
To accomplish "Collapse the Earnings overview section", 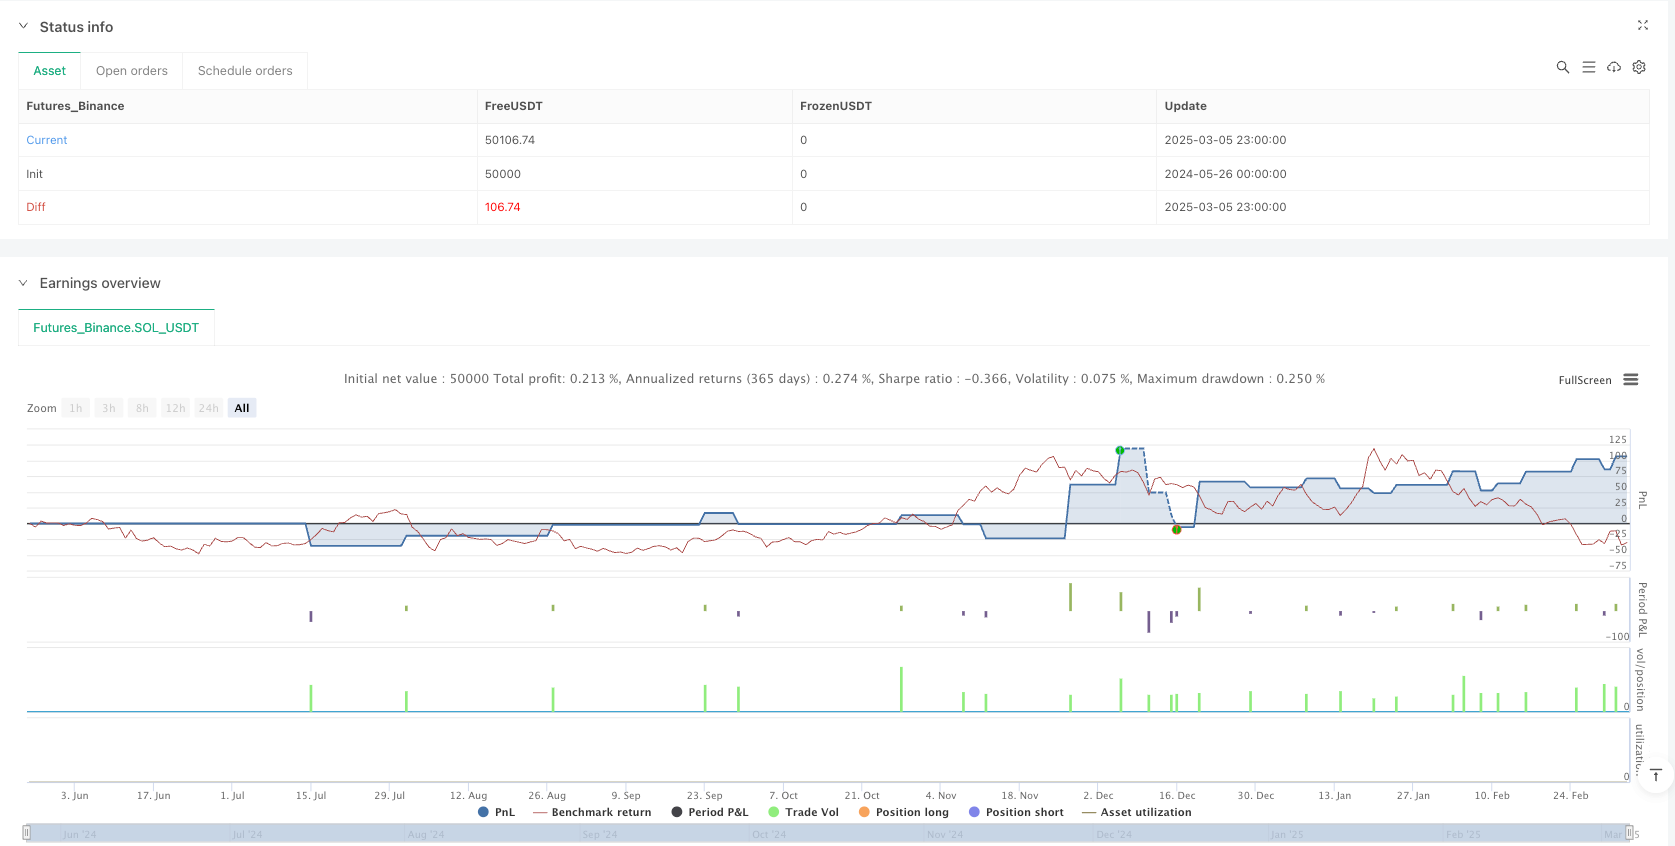I will 23,283.
